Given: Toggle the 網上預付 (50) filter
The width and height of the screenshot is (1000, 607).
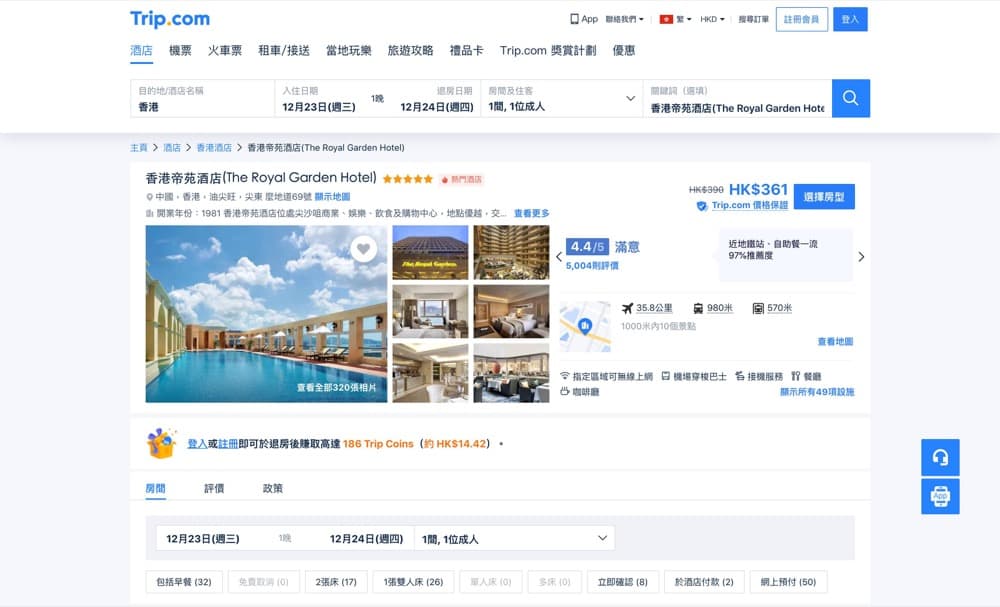Looking at the screenshot, I should point(788,581).
